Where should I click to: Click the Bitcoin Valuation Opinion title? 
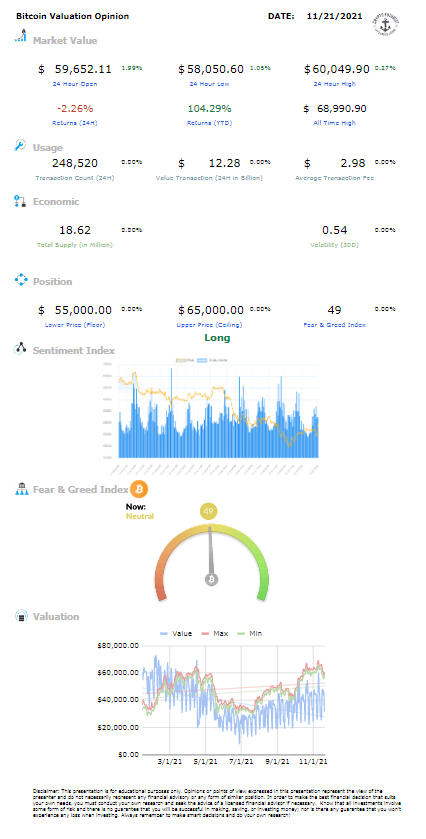click(73, 17)
